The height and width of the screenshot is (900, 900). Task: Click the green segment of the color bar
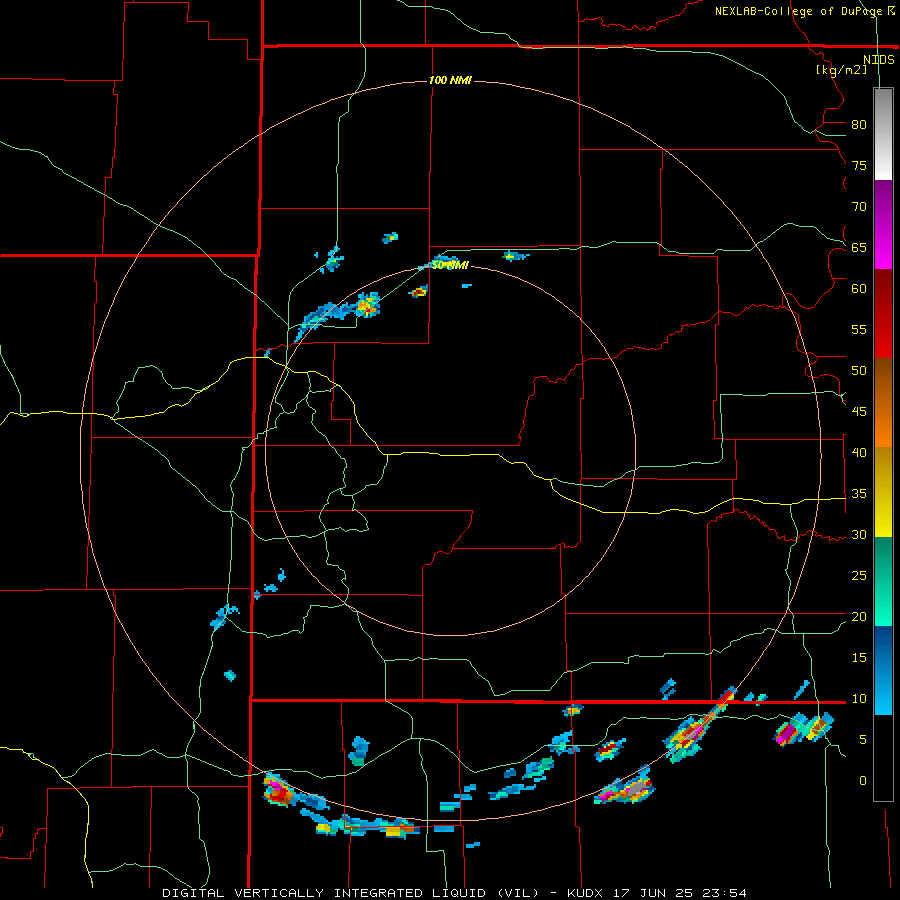[883, 581]
